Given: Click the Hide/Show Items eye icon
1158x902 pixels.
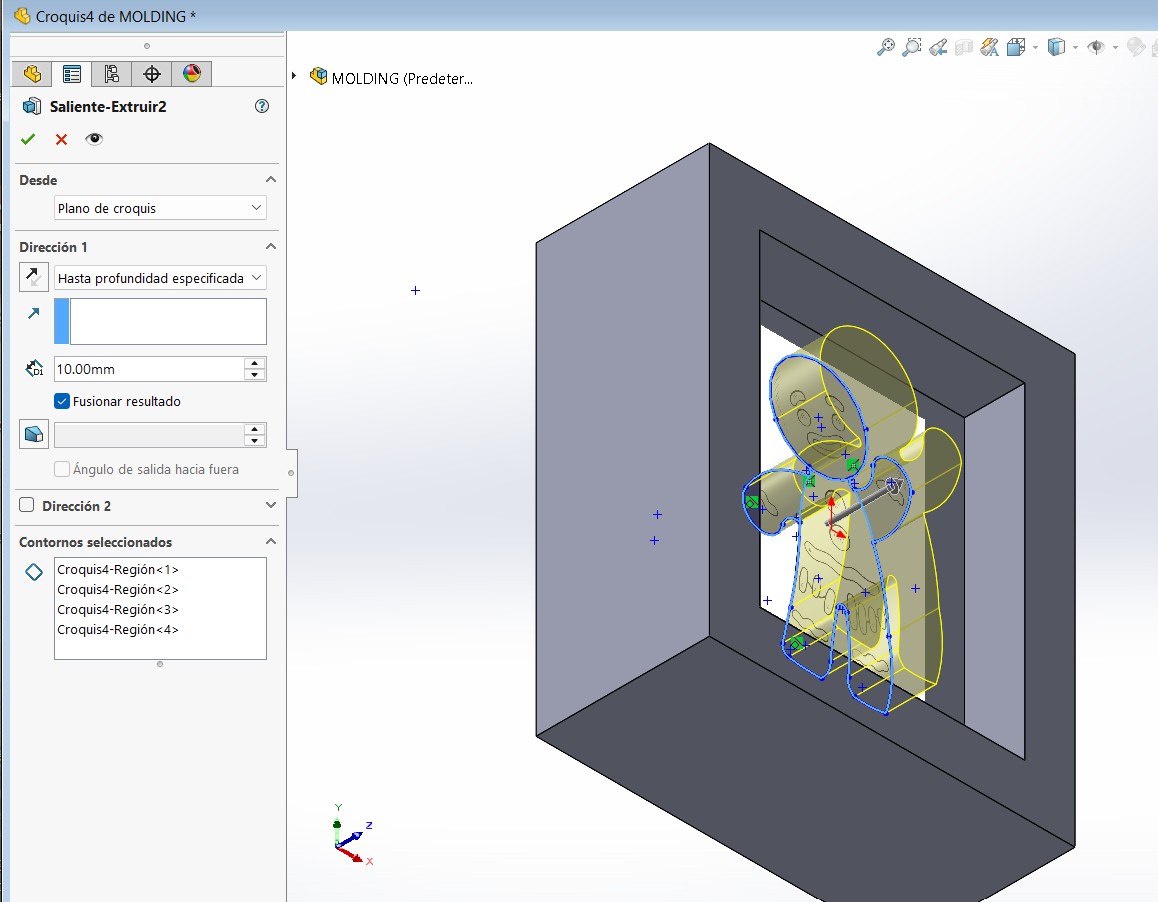Looking at the screenshot, I should click(x=1097, y=47).
